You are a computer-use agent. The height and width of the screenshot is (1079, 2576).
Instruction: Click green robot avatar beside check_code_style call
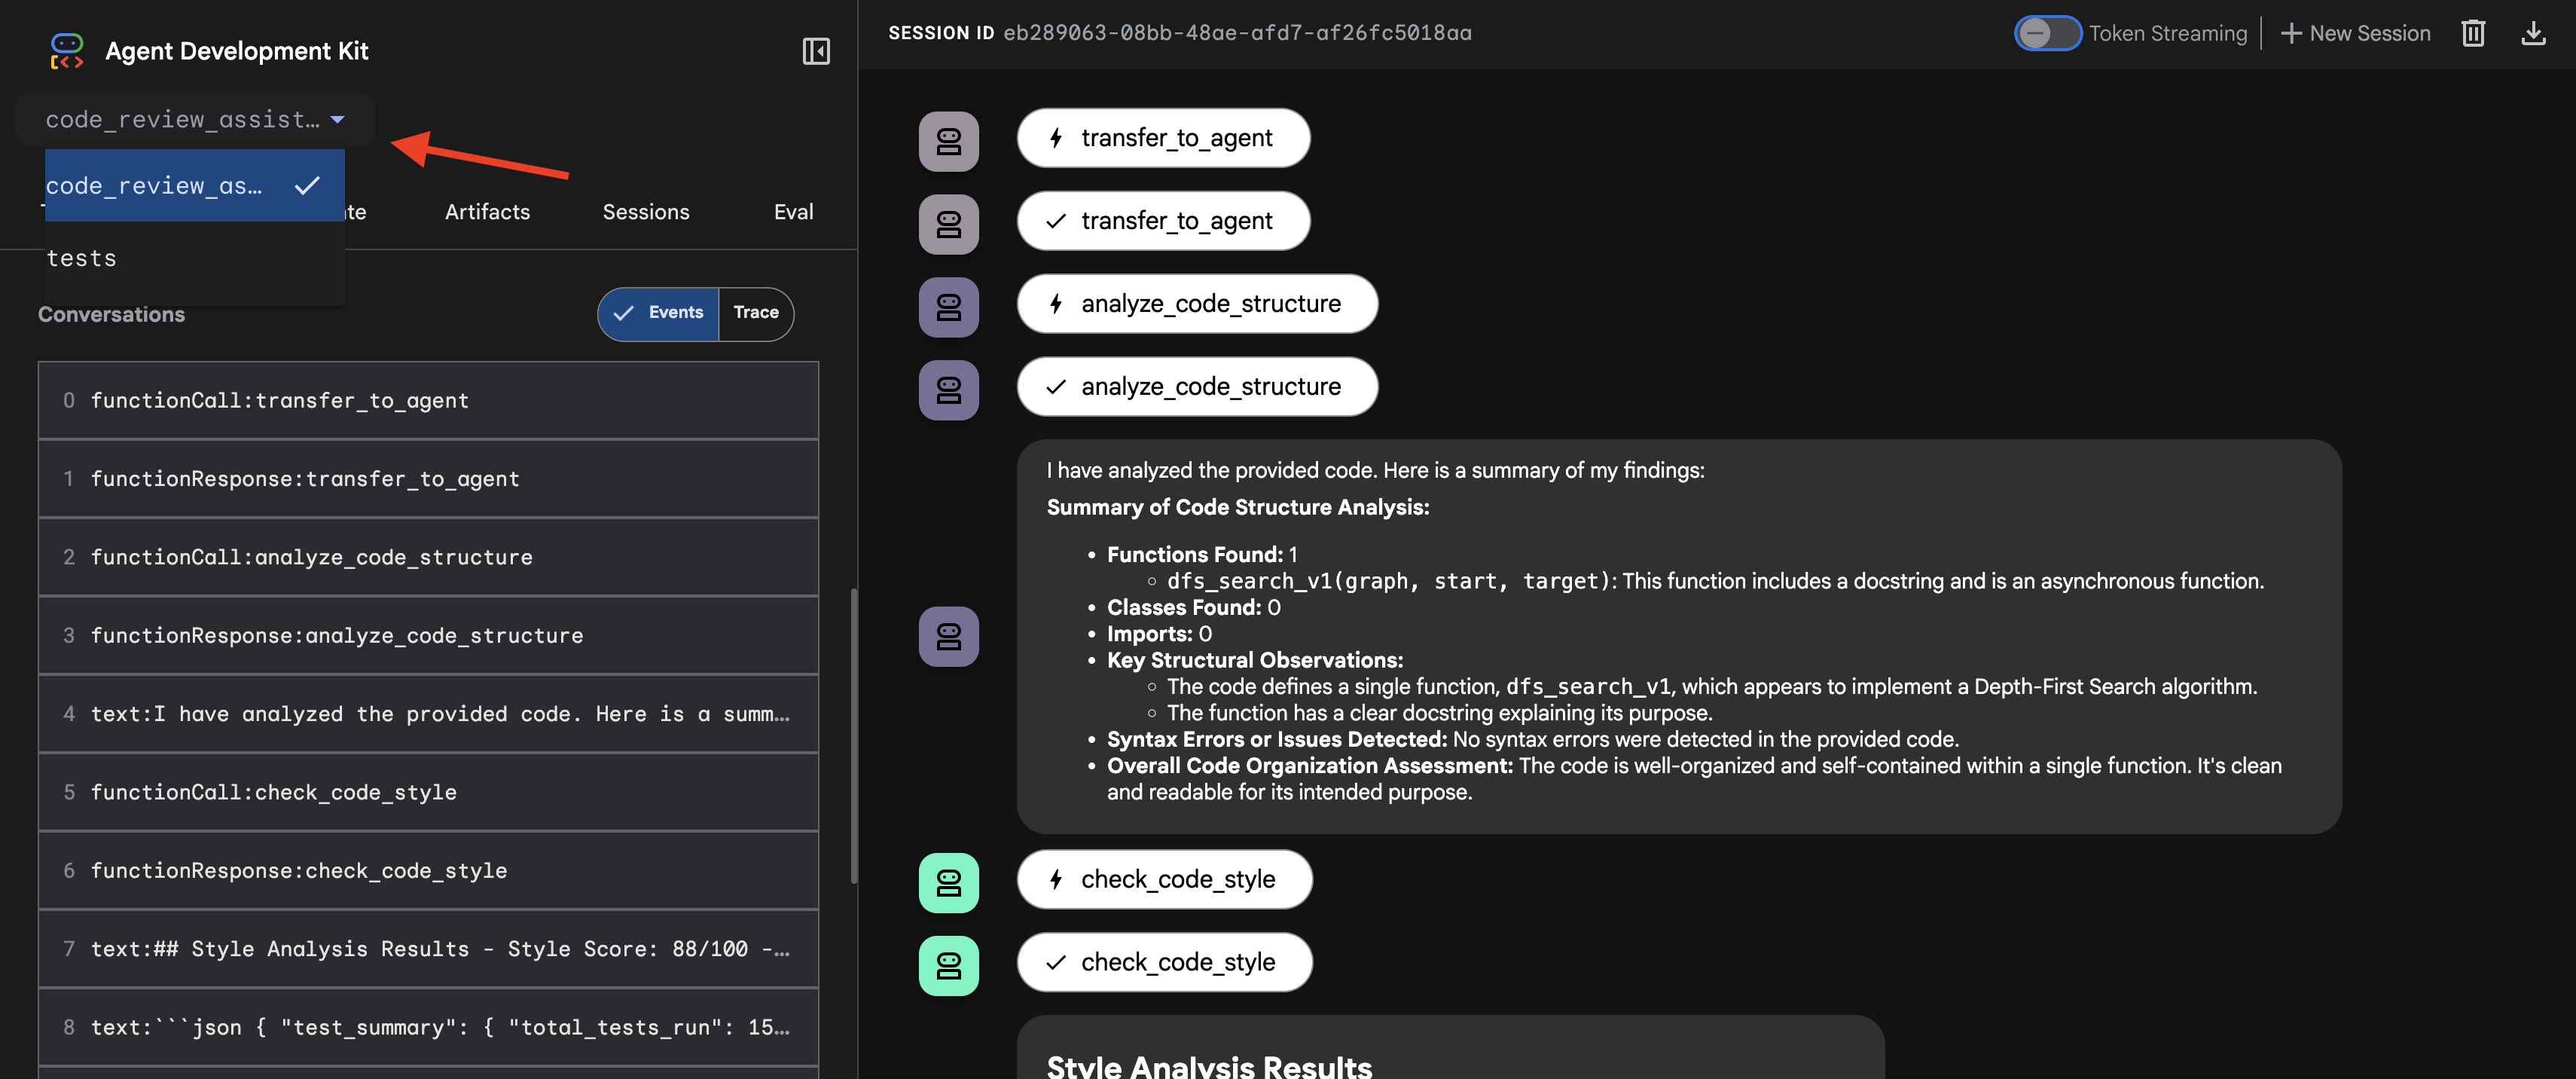point(948,882)
